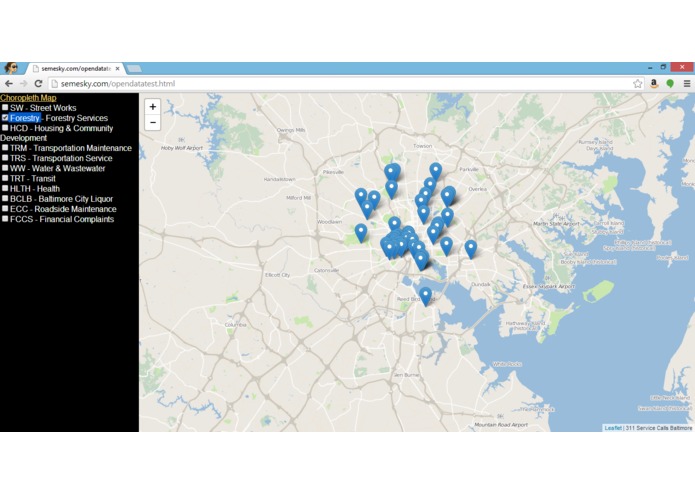Tick the TRT - Transit checkbox

pyautogui.click(x=5, y=178)
